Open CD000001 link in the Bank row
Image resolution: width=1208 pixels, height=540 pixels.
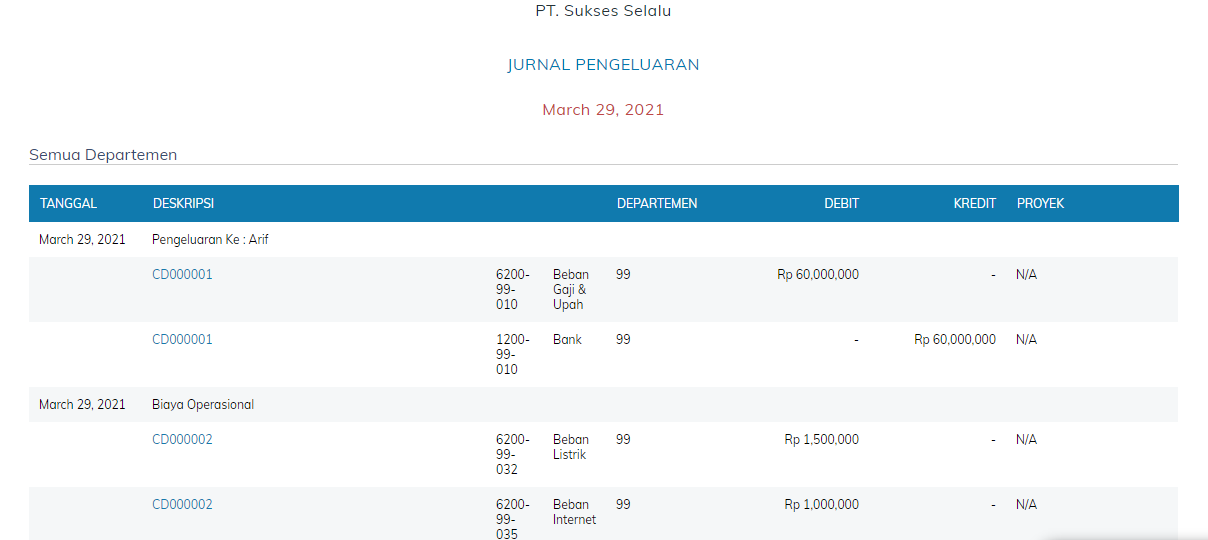(182, 340)
